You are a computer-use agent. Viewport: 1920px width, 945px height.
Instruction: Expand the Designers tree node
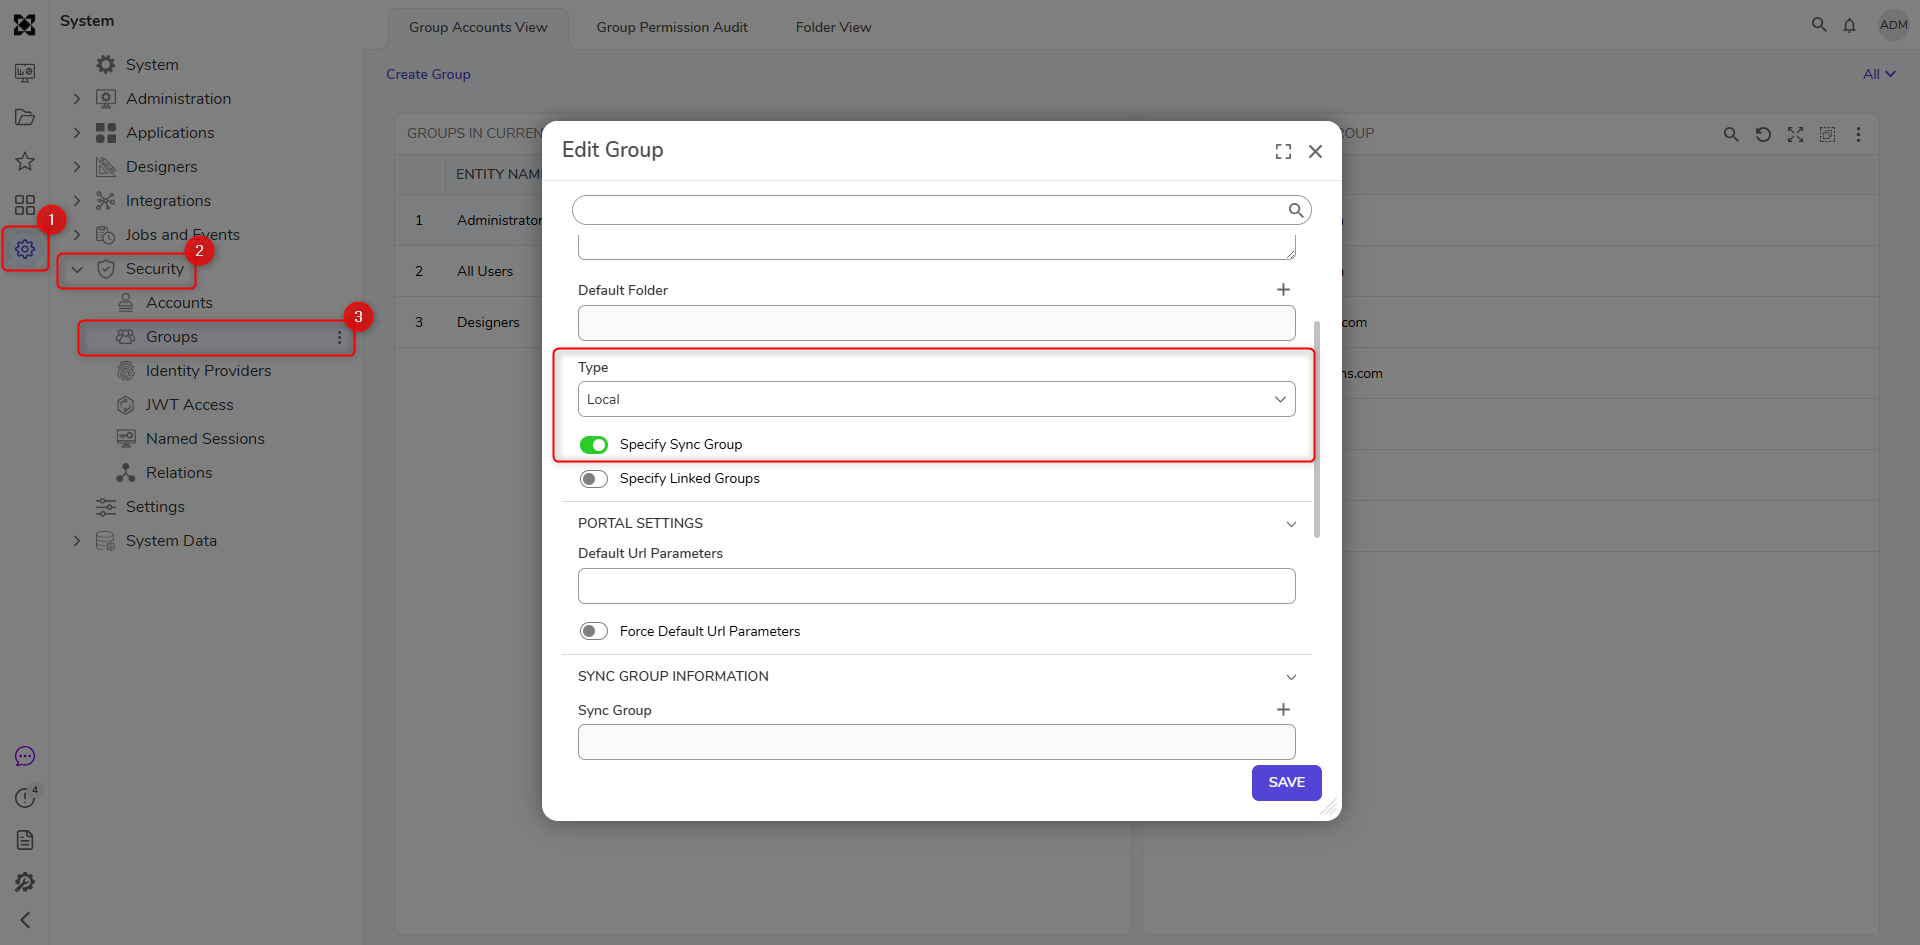(77, 167)
